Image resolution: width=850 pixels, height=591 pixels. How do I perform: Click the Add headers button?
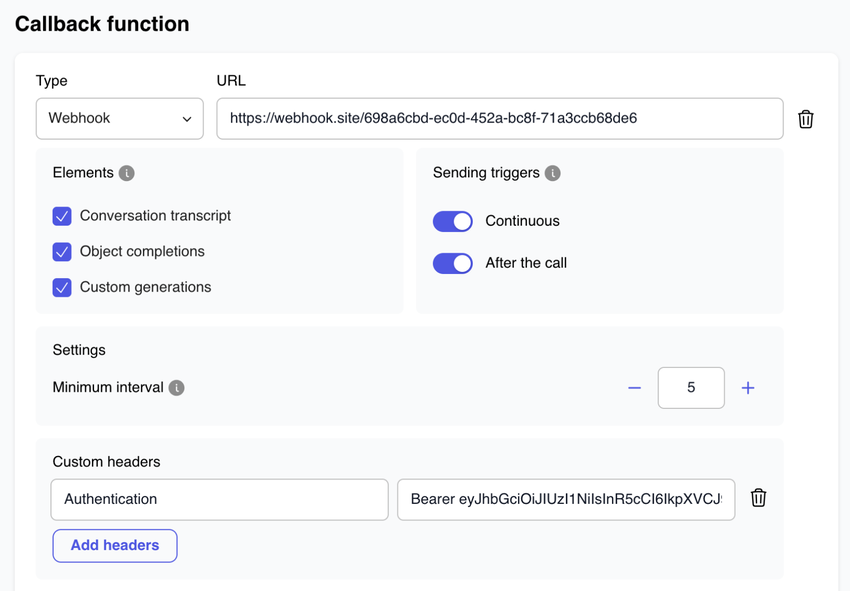[115, 546]
